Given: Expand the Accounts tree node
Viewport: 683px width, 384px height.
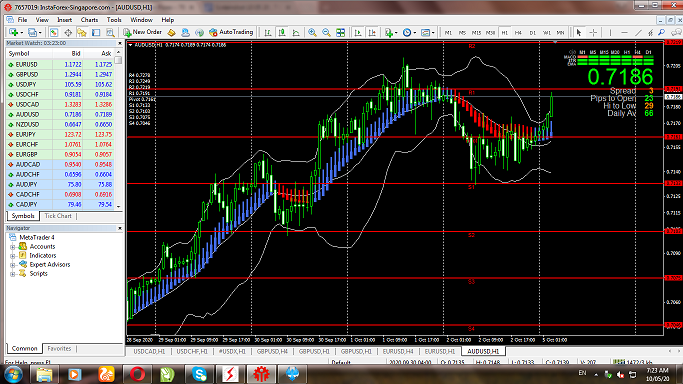Looking at the screenshot, I should coord(13,247).
